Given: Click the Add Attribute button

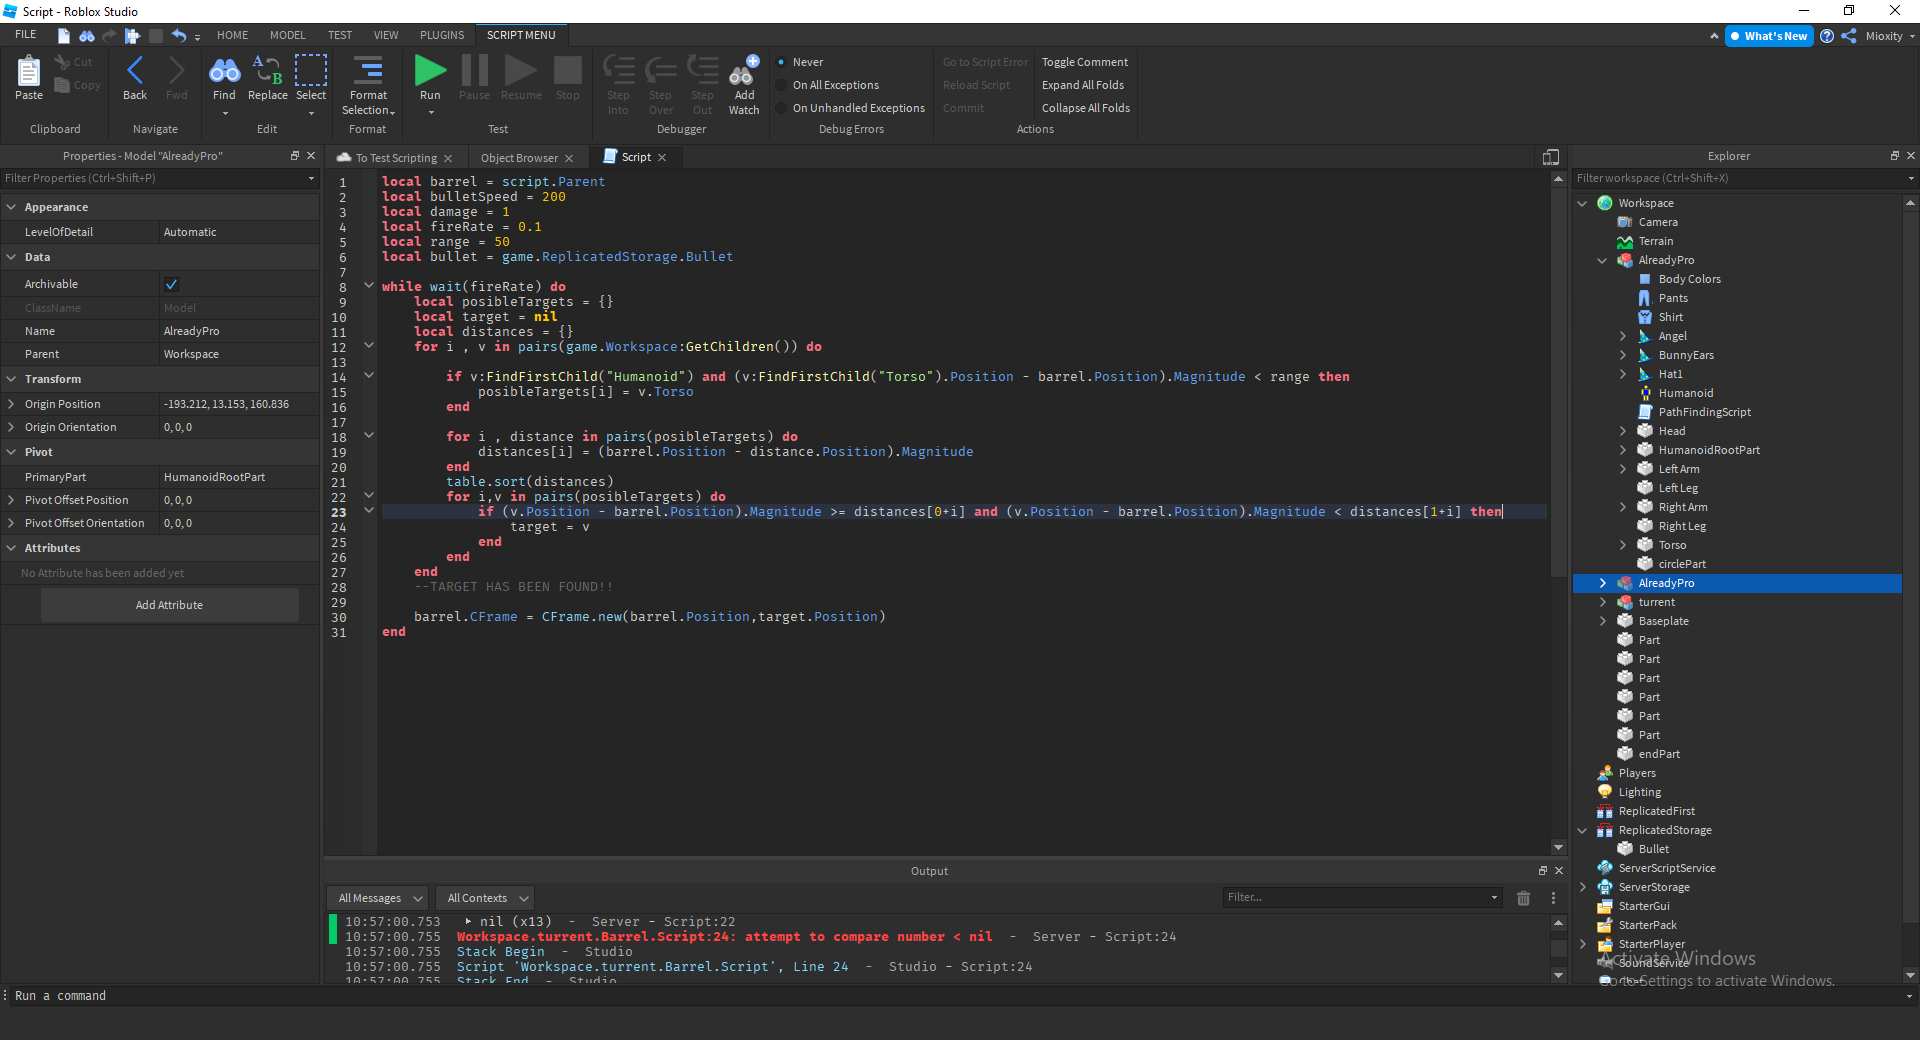Looking at the screenshot, I should tap(169, 605).
